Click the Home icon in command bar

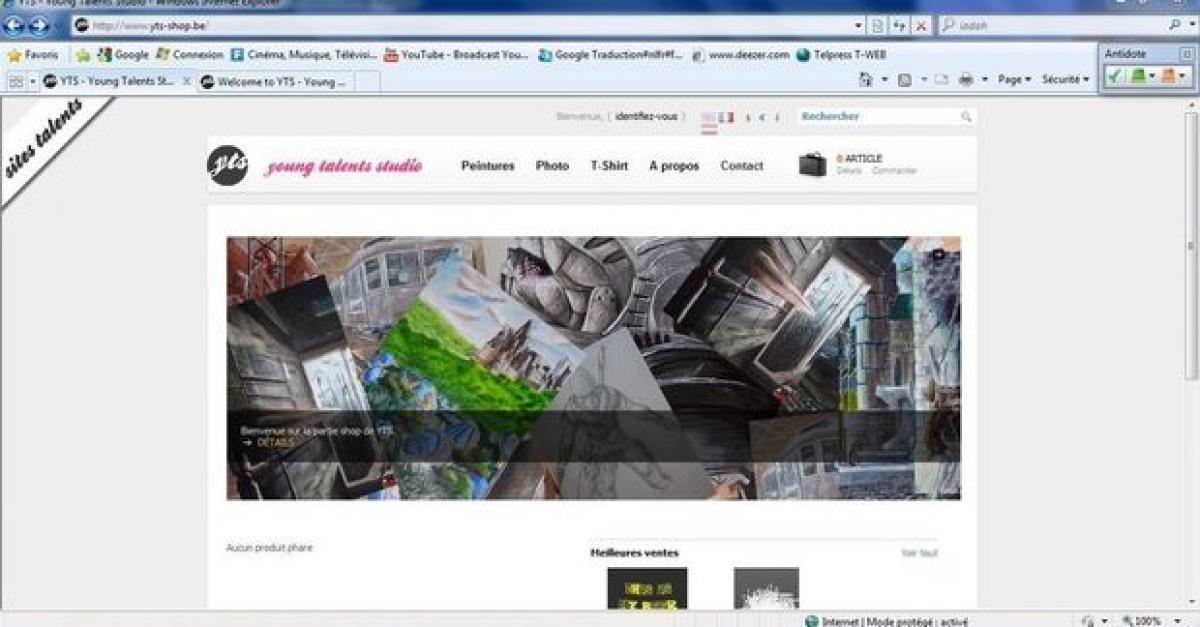pyautogui.click(x=867, y=80)
